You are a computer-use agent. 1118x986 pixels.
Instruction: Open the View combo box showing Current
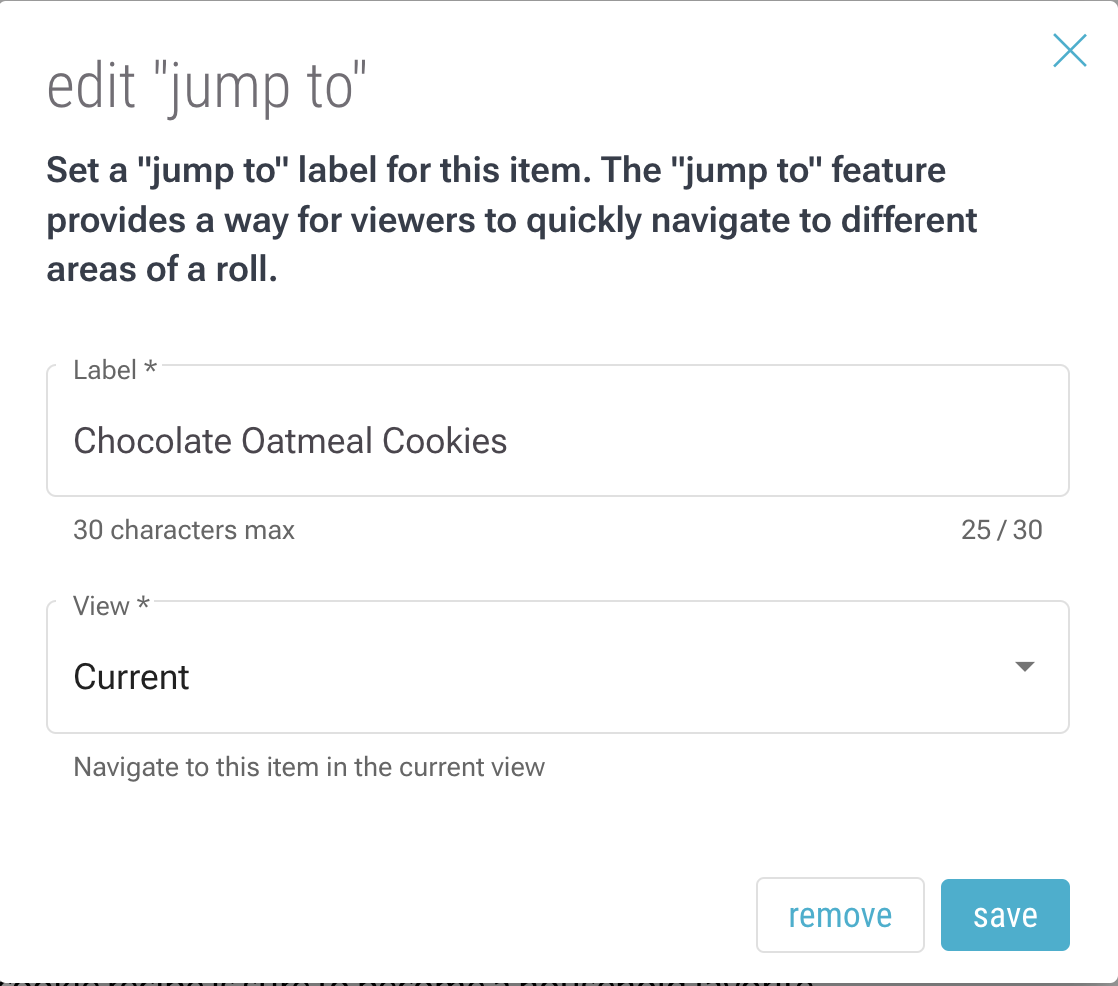(x=557, y=667)
